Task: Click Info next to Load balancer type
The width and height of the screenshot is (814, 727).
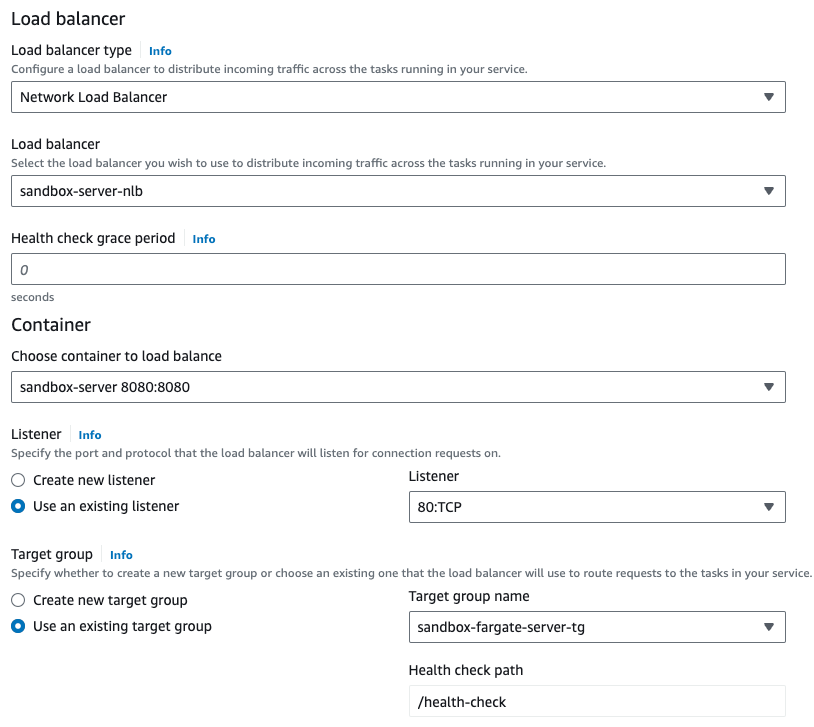Action: pos(160,50)
